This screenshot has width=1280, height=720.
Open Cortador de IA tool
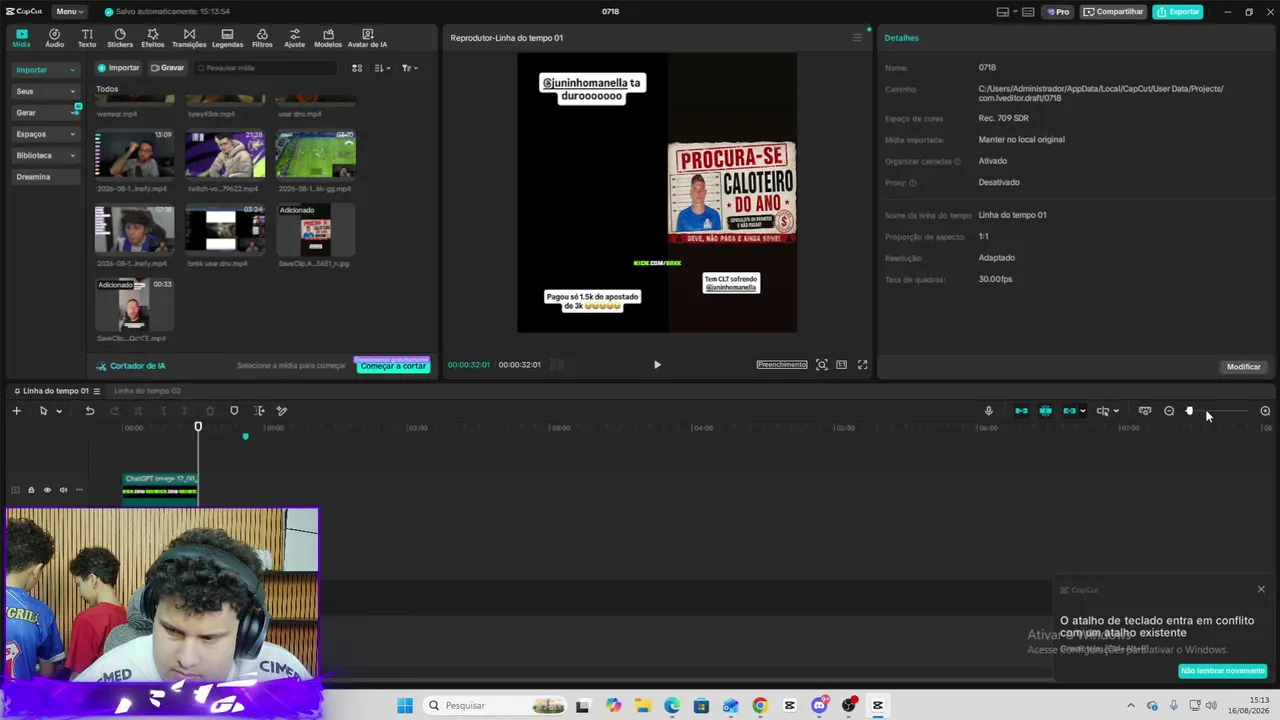pyautogui.click(x=131, y=366)
